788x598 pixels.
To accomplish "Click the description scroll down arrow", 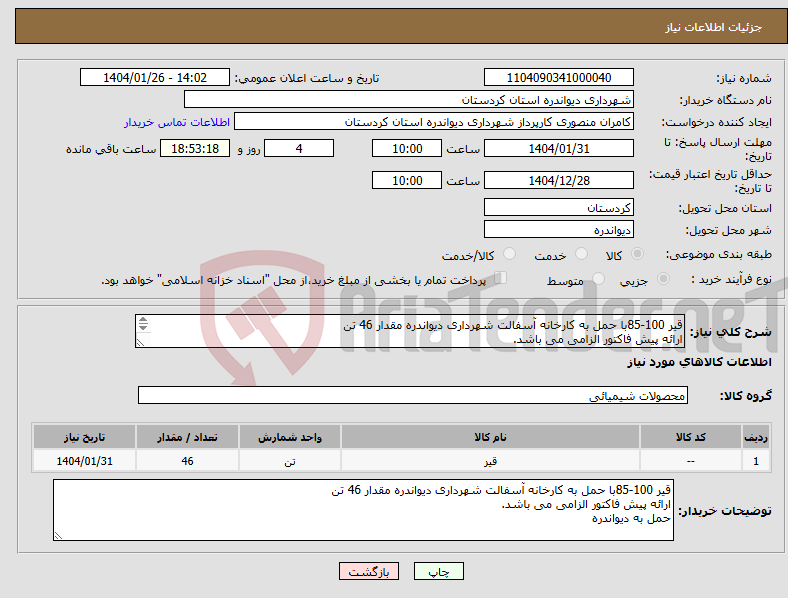I will point(143,327).
